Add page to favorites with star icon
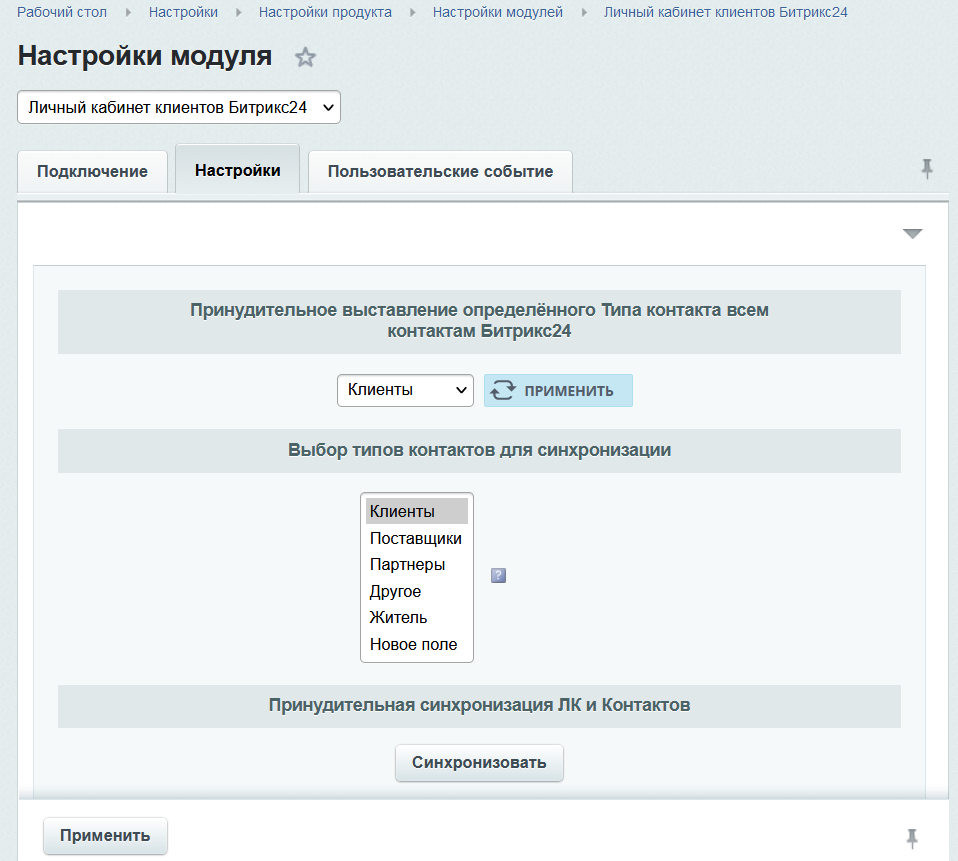This screenshot has height=861, width=958. [x=305, y=58]
